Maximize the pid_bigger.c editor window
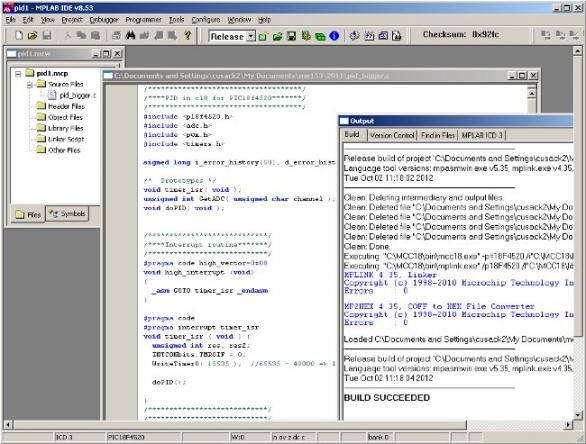This screenshot has width=586, height=444. tap(522, 75)
